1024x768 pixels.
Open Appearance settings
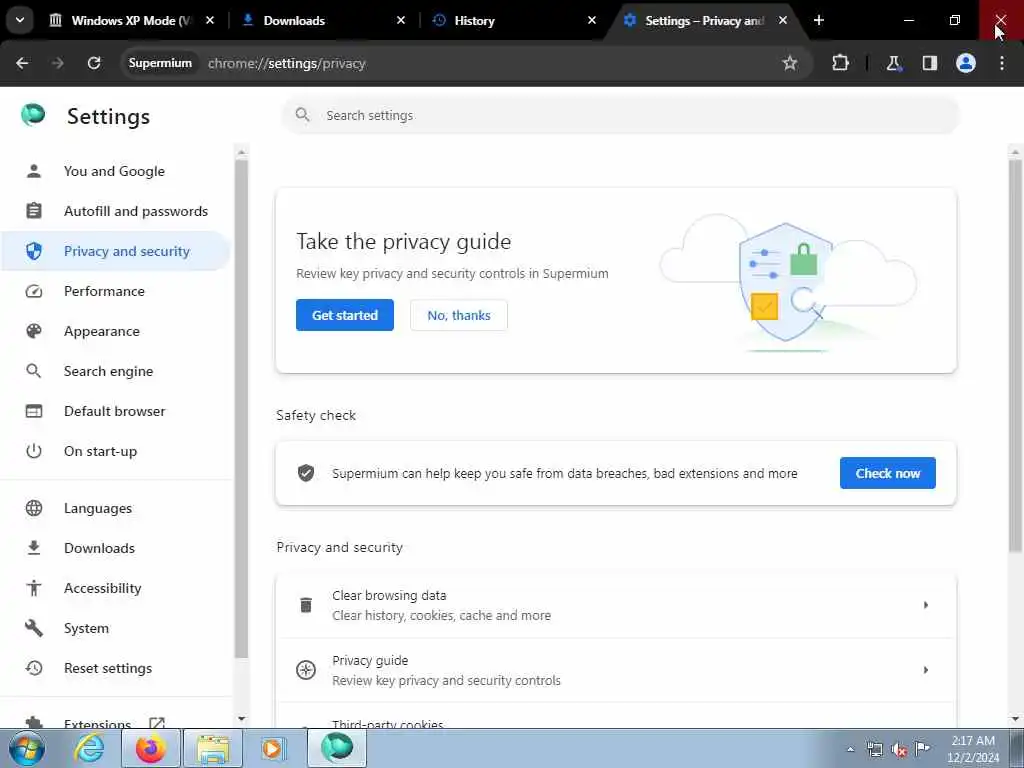(115, 331)
